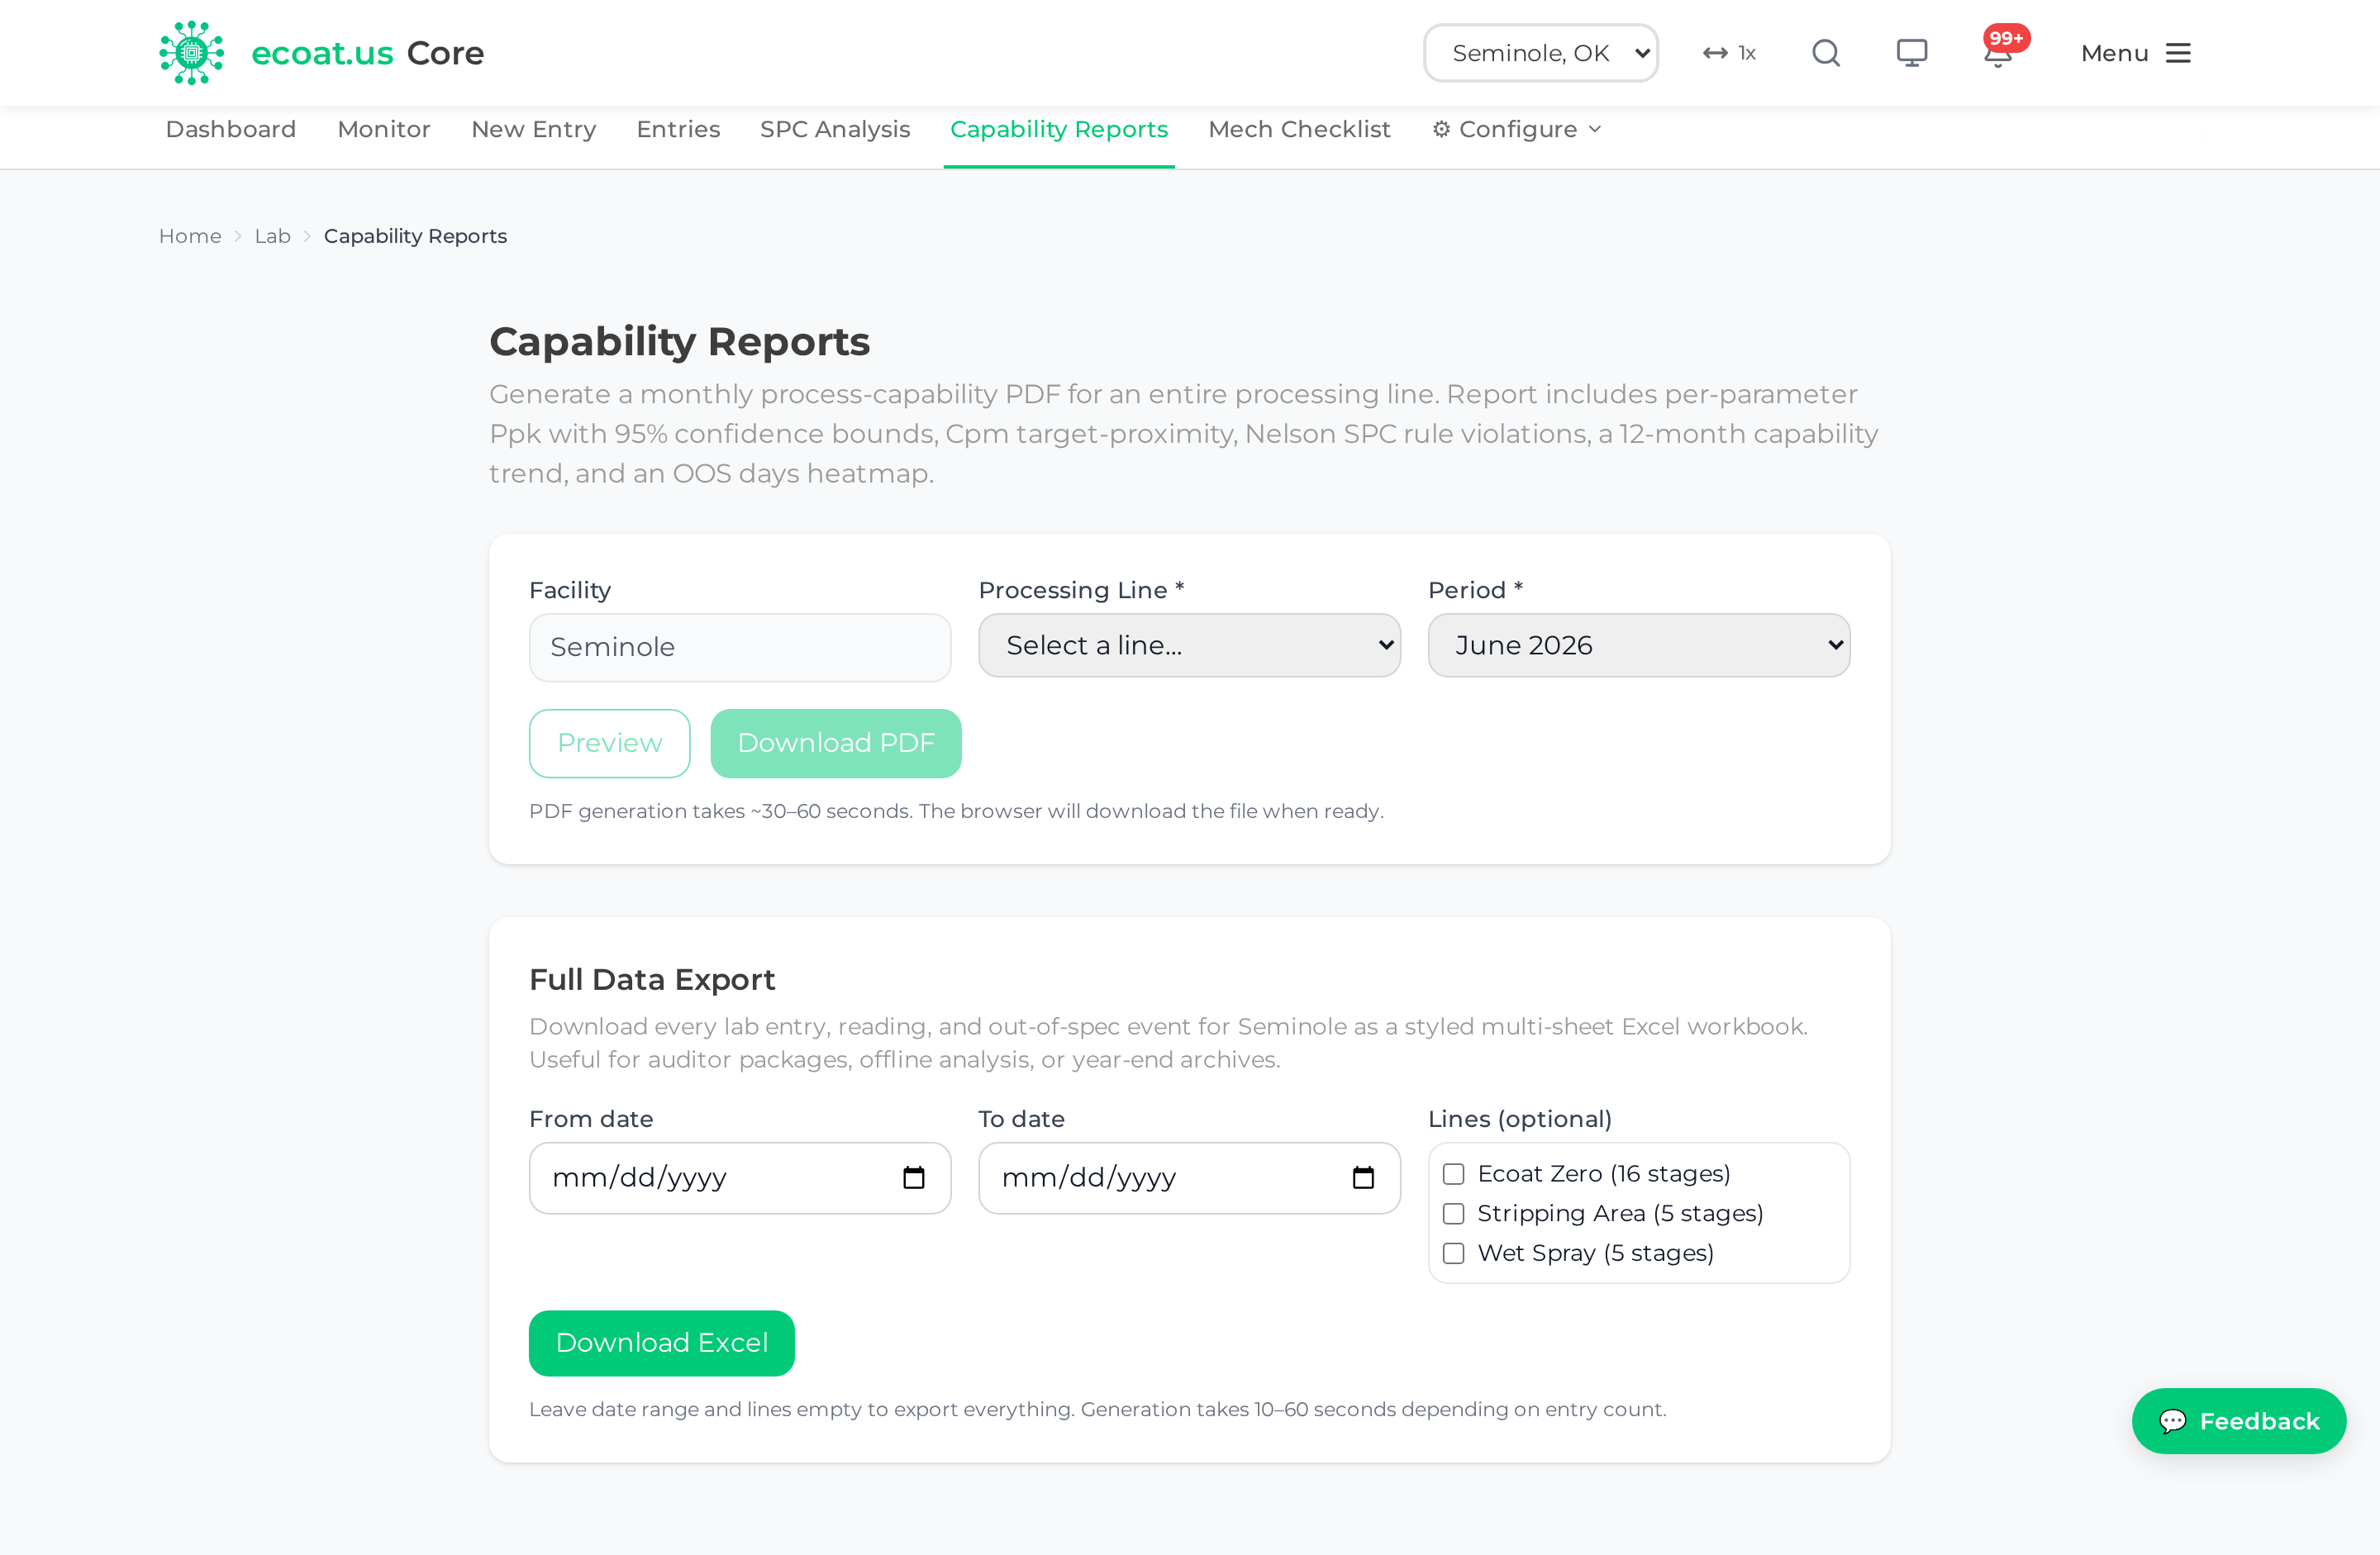Click the Period * label

[1475, 590]
